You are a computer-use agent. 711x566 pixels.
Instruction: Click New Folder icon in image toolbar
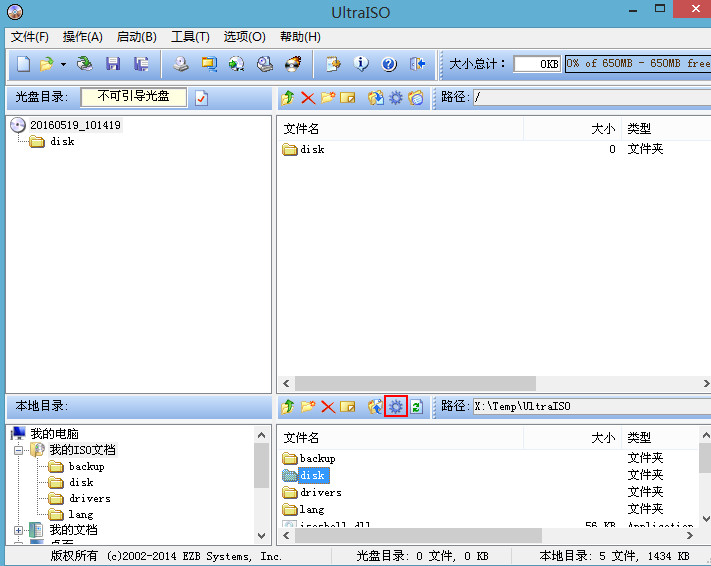point(328,98)
